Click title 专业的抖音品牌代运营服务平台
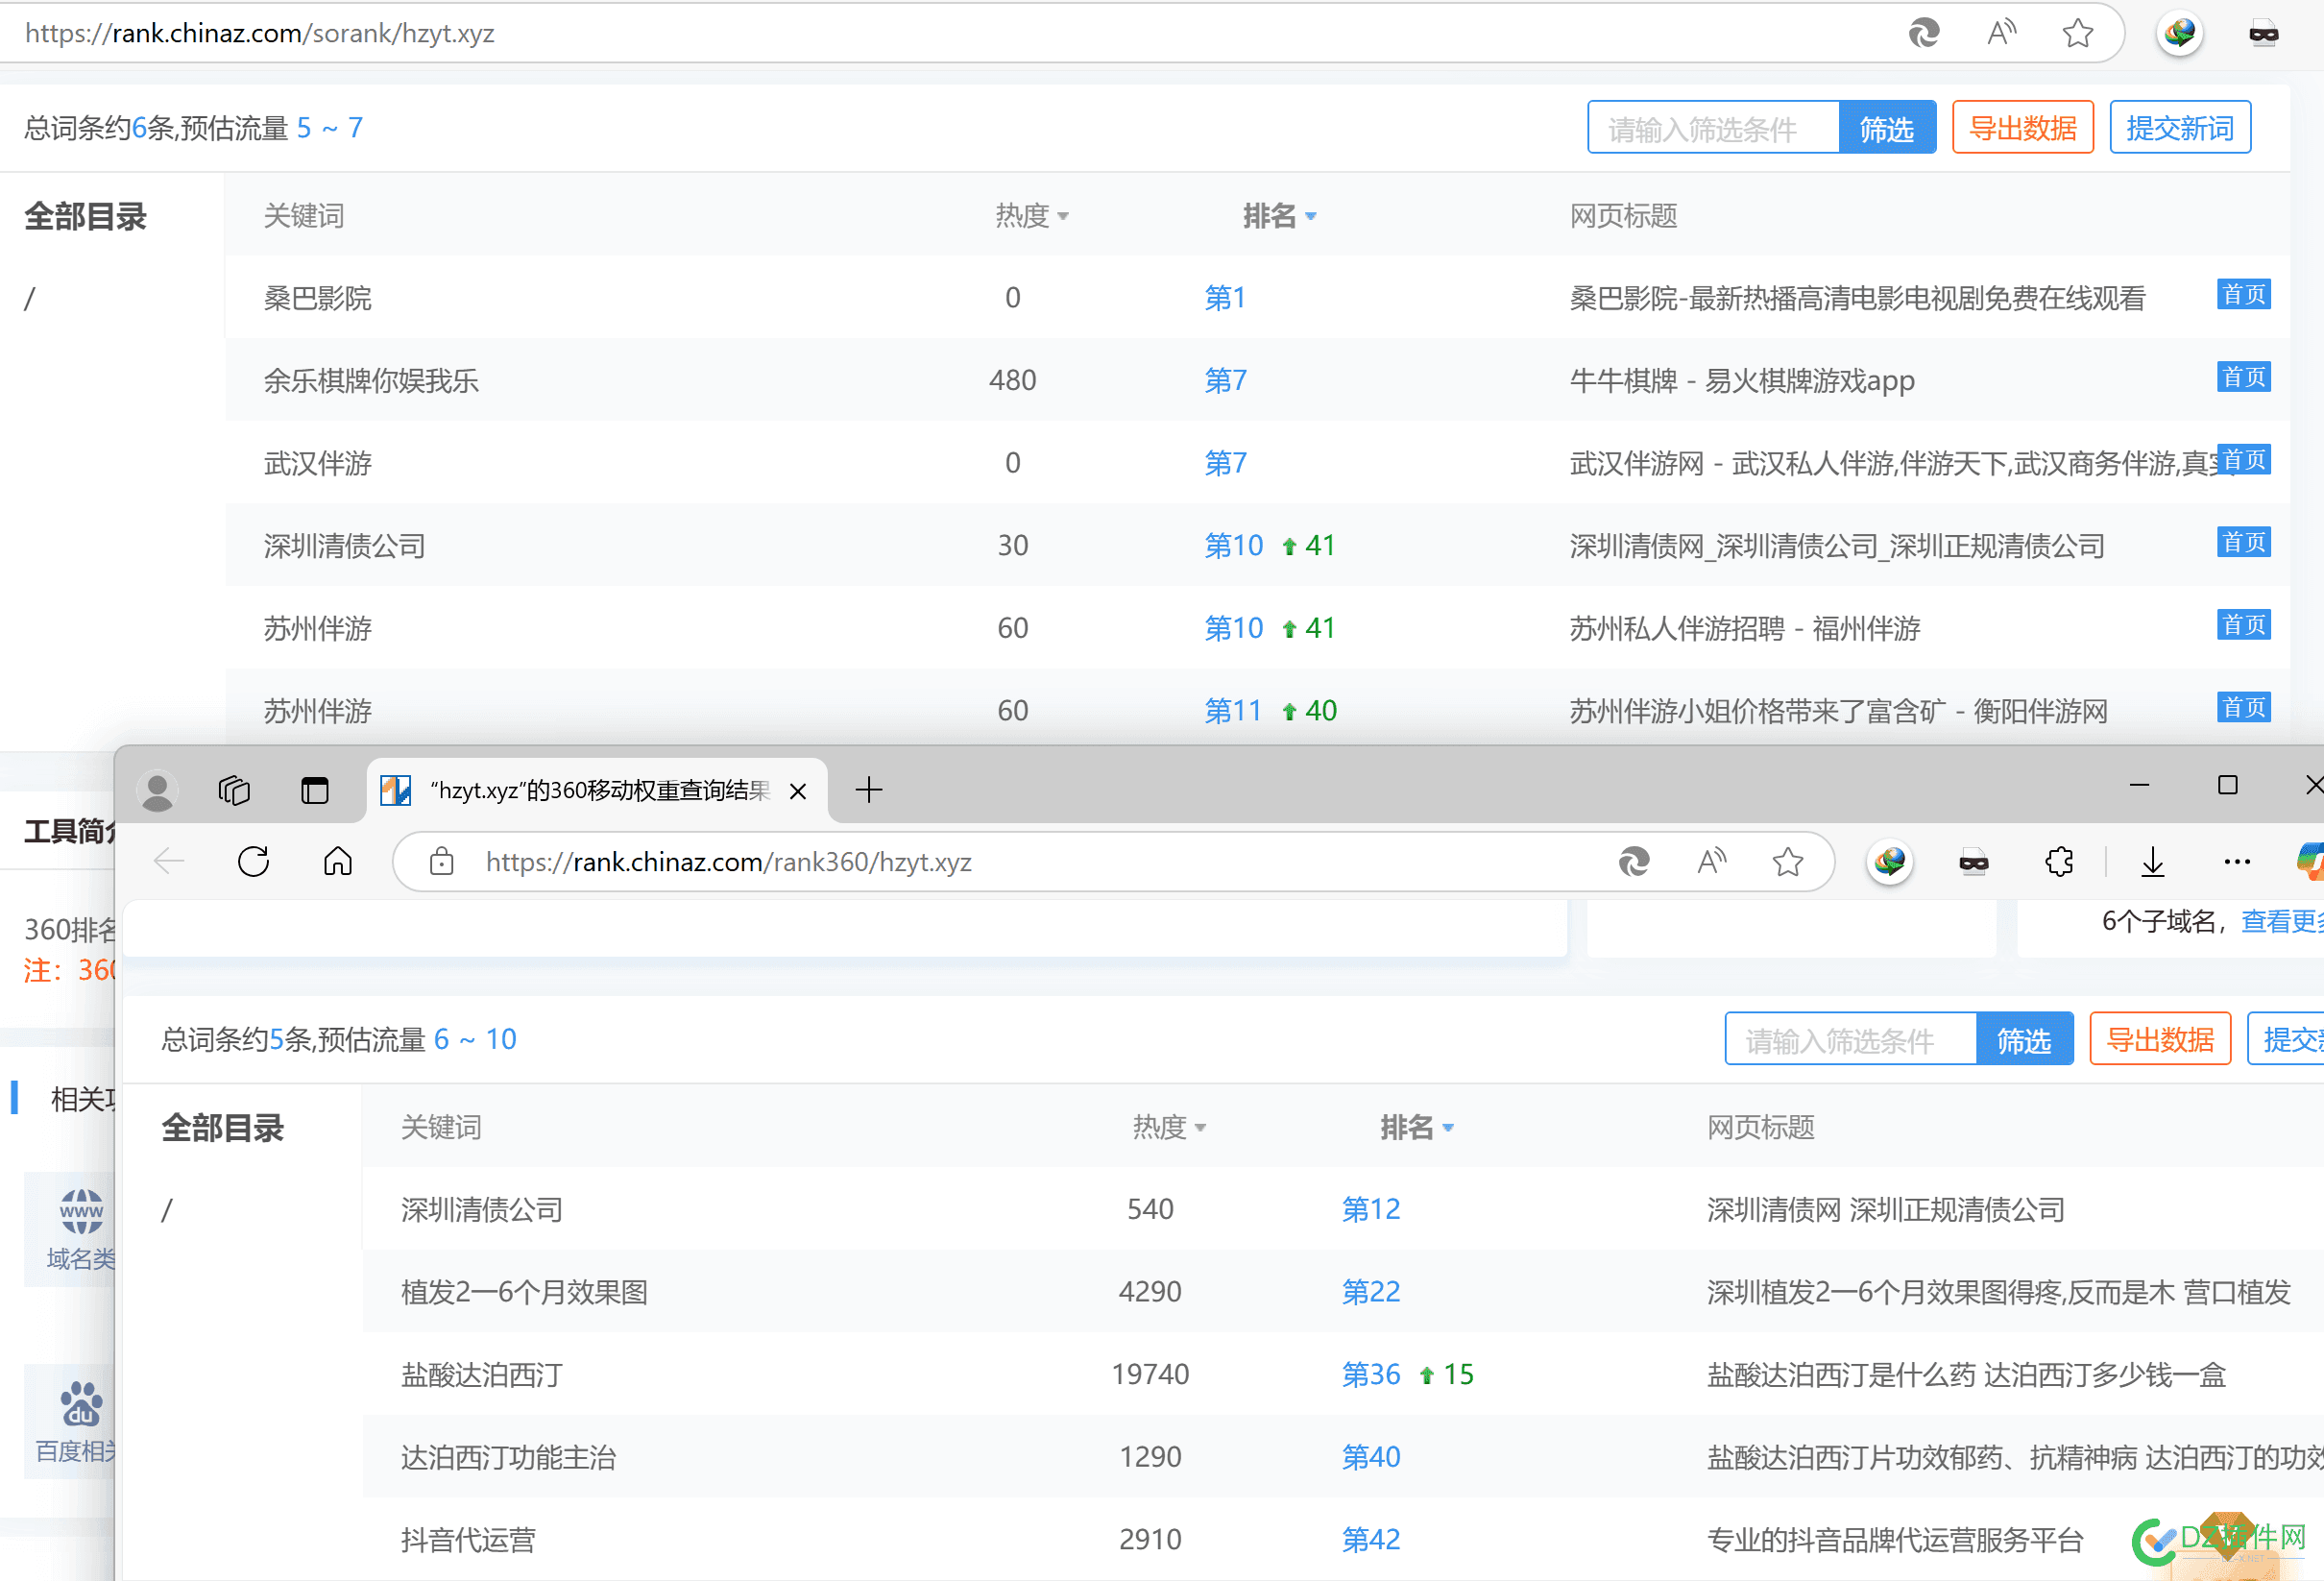This screenshot has height=1581, width=2324. pyautogui.click(x=1894, y=1541)
